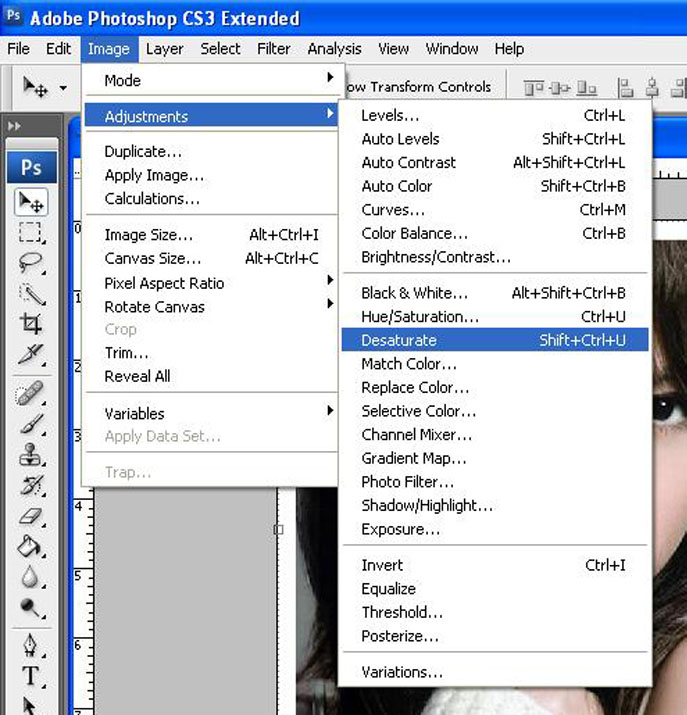Image resolution: width=687 pixels, height=715 pixels.
Task: Select the Clone Stamp tool
Action: click(x=31, y=455)
